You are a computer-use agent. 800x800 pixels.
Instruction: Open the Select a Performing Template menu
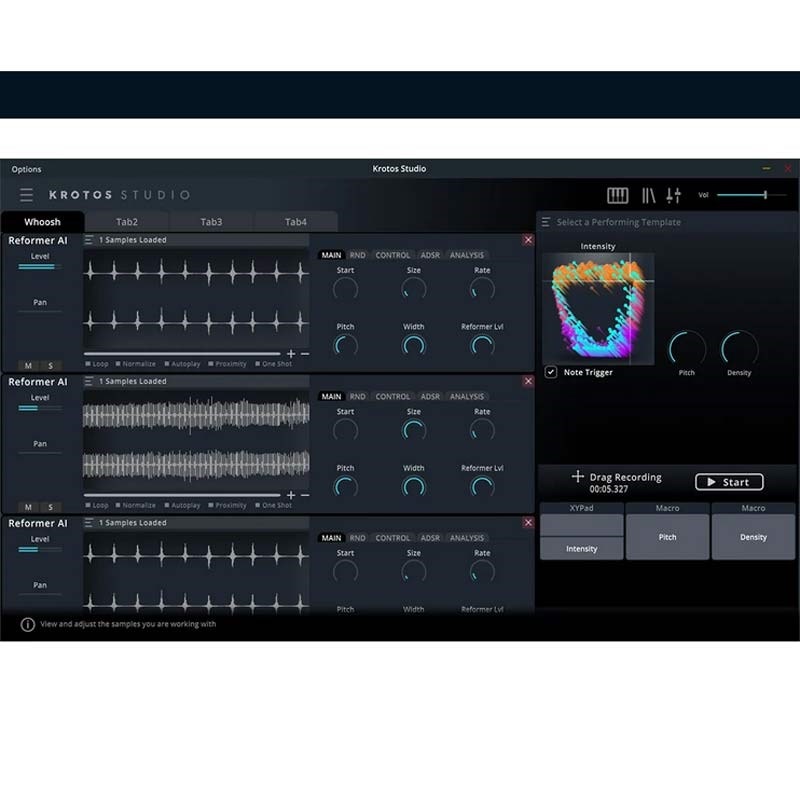click(546, 222)
